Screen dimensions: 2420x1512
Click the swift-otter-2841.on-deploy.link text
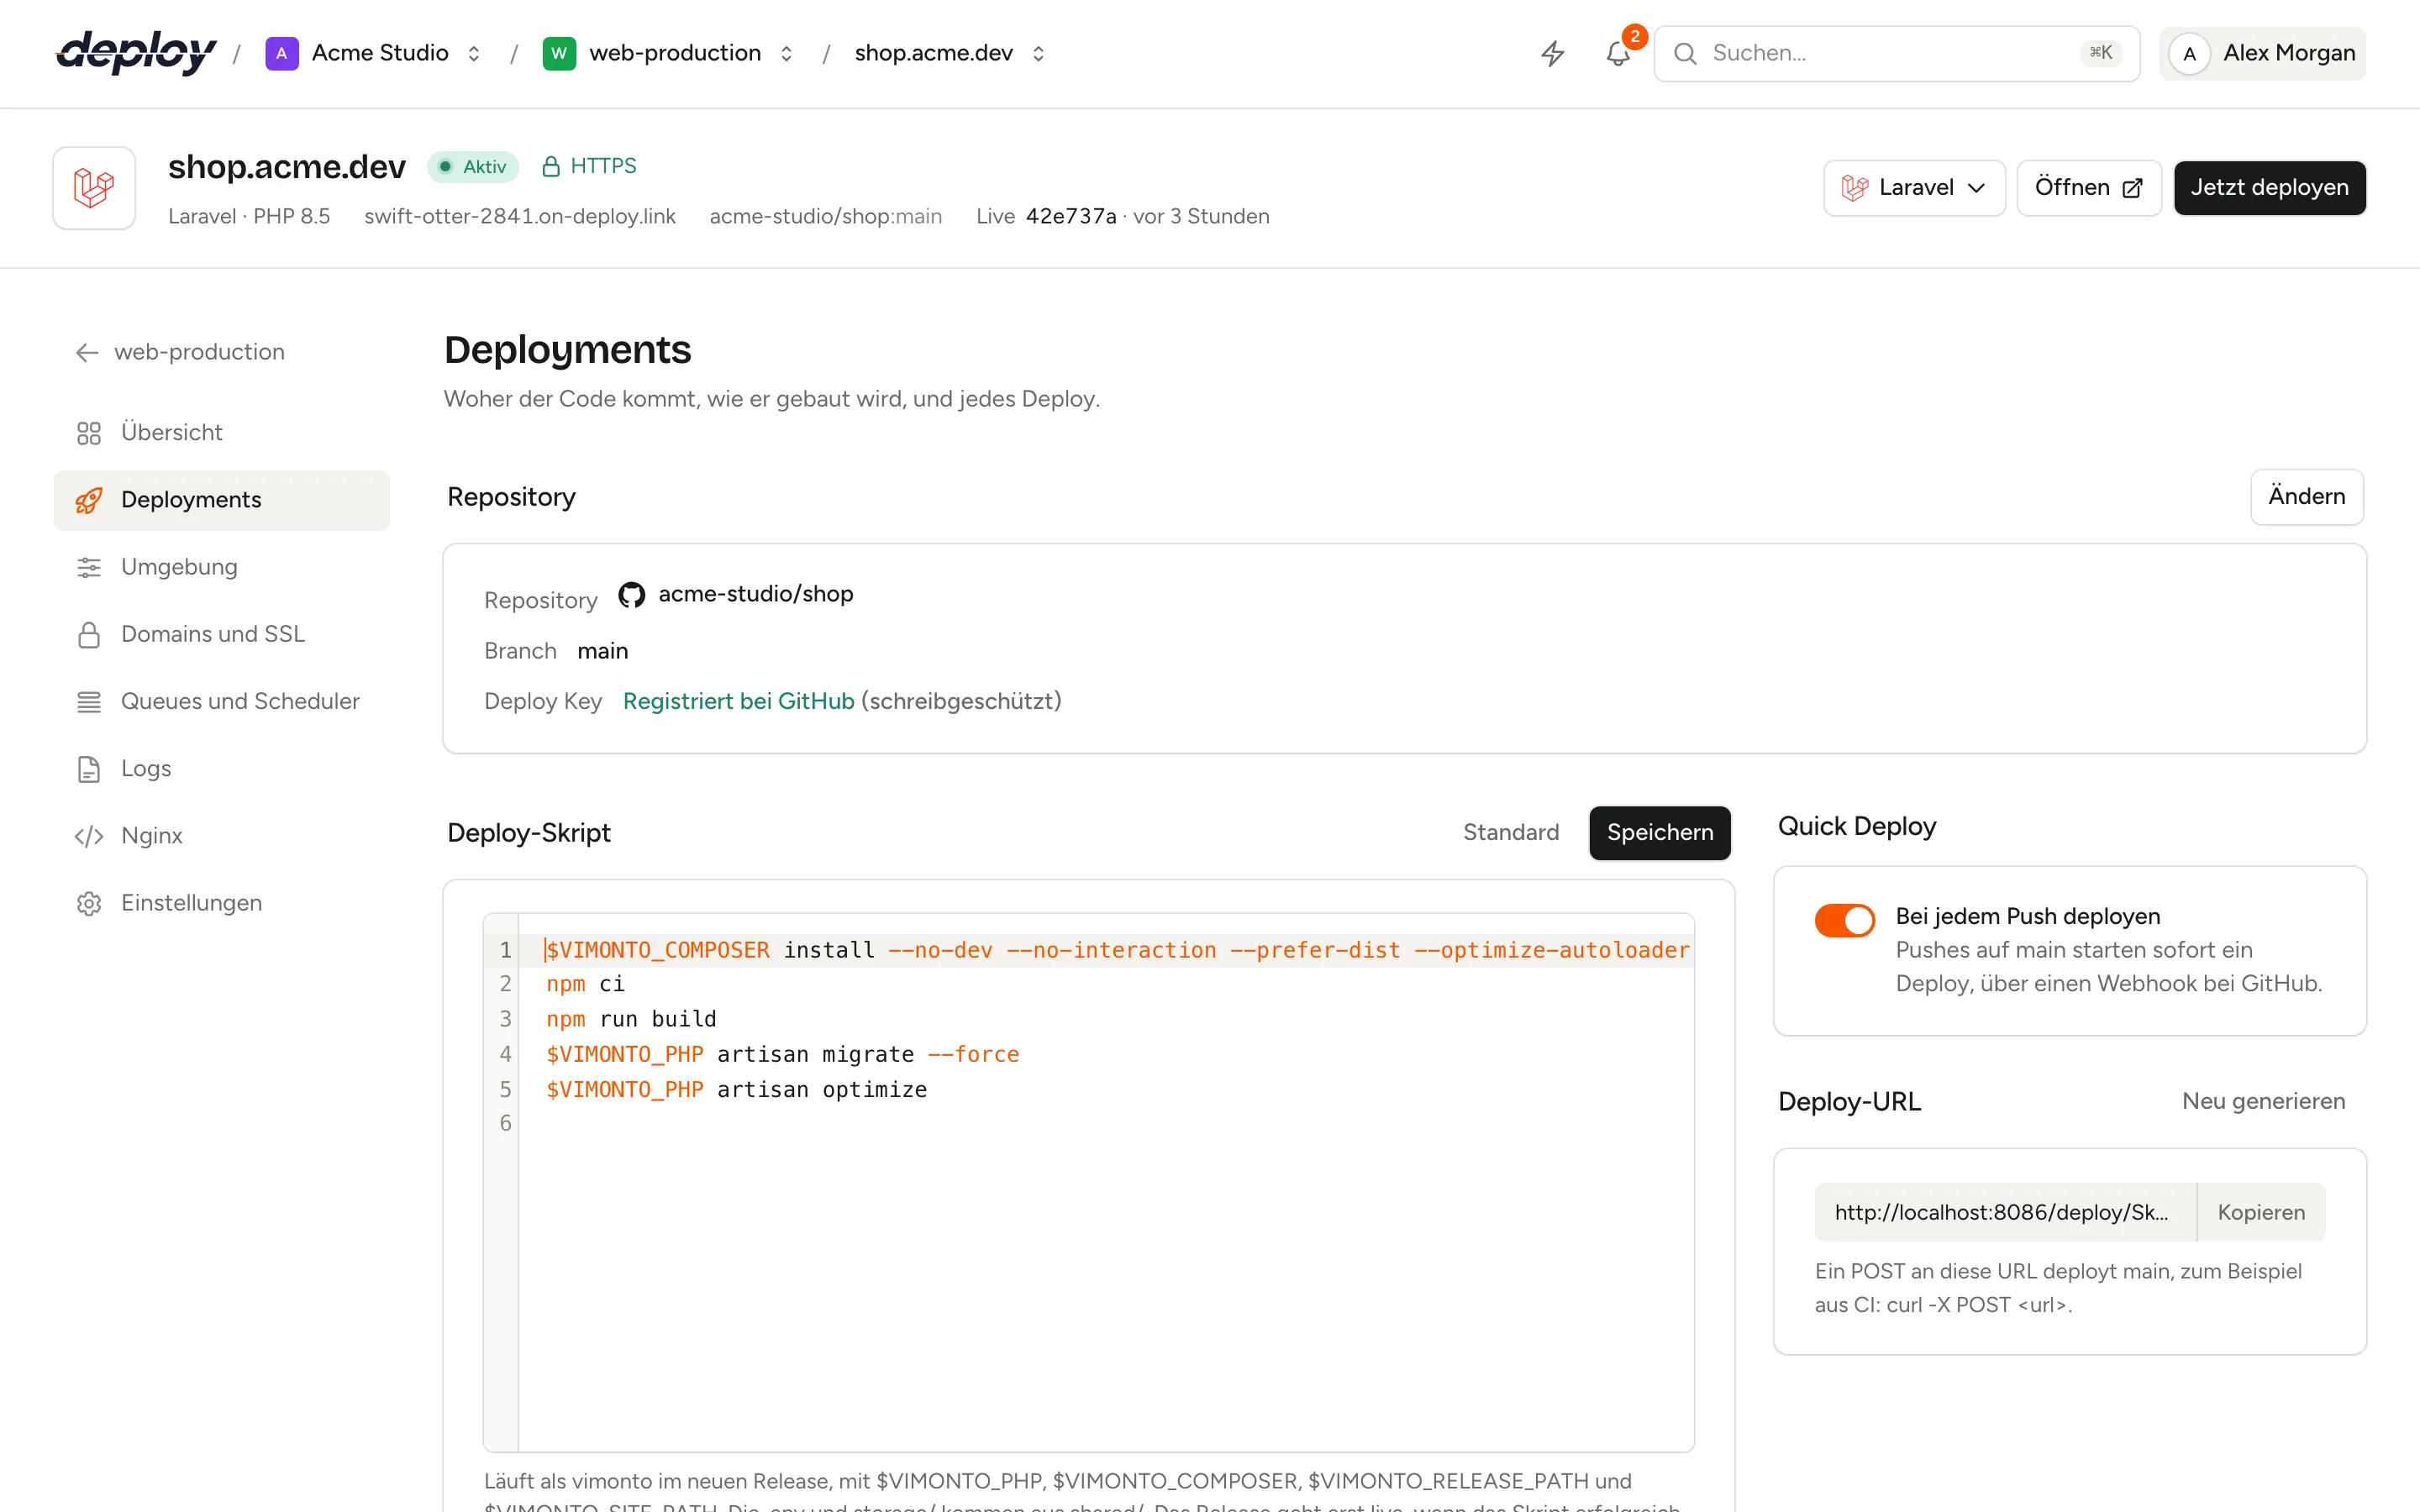point(520,217)
